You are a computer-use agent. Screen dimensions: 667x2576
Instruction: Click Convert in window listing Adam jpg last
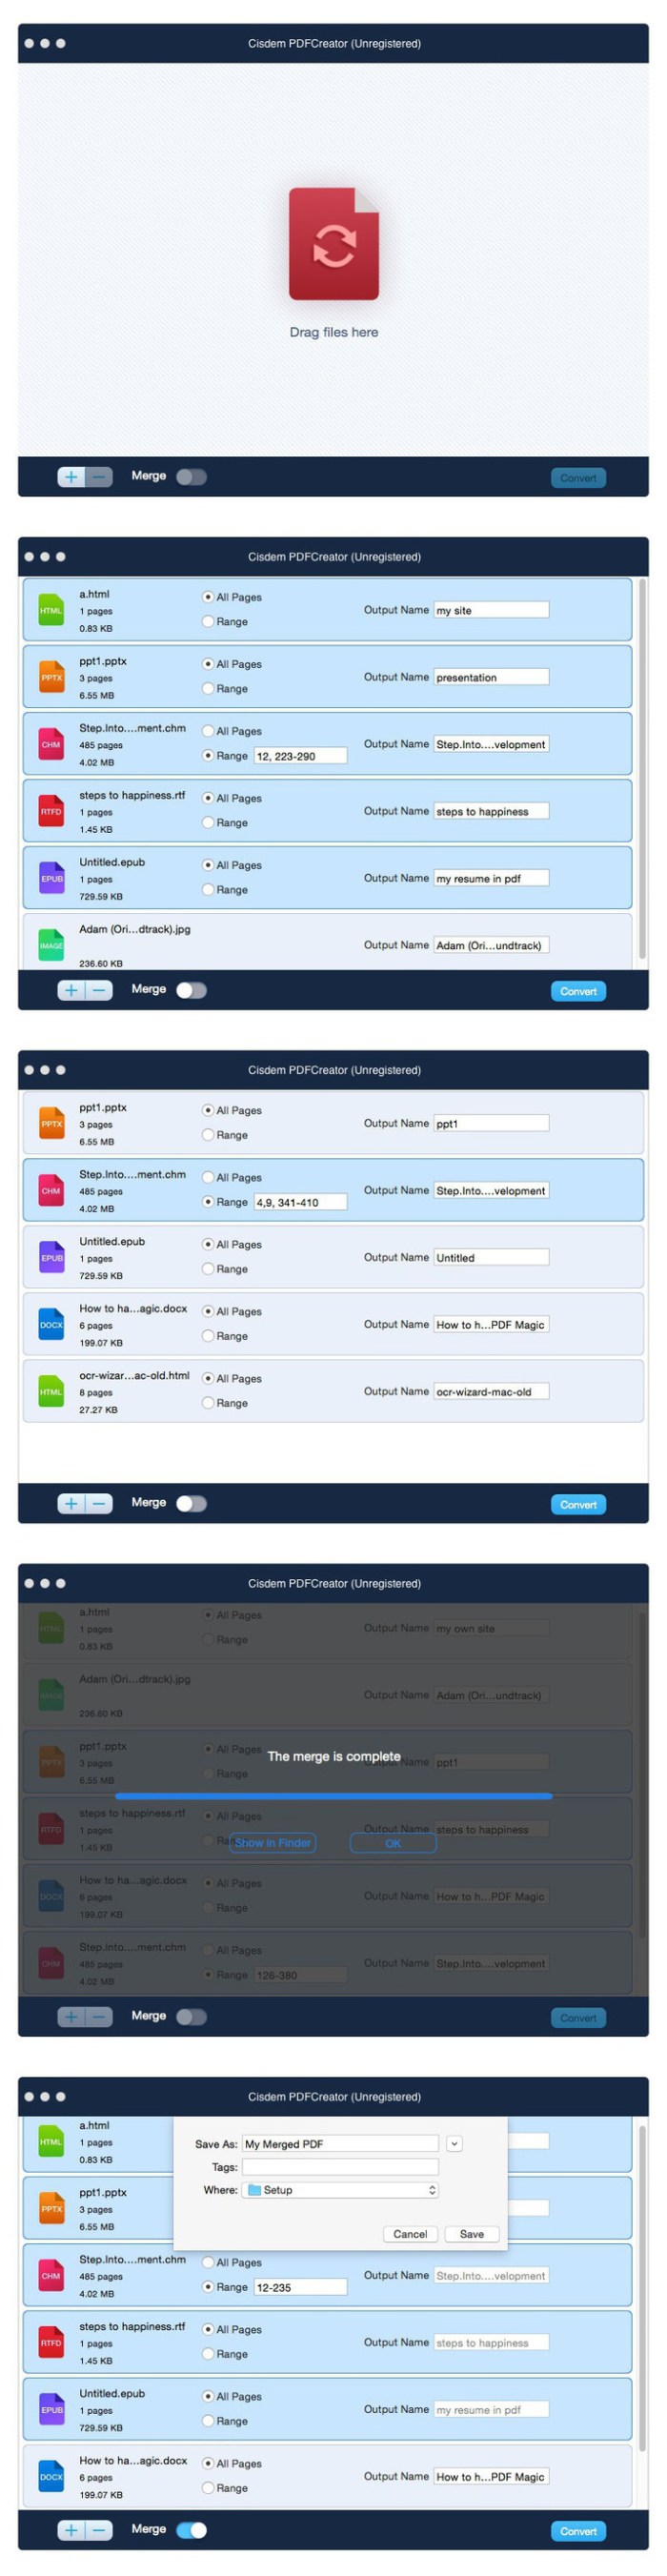(x=578, y=991)
